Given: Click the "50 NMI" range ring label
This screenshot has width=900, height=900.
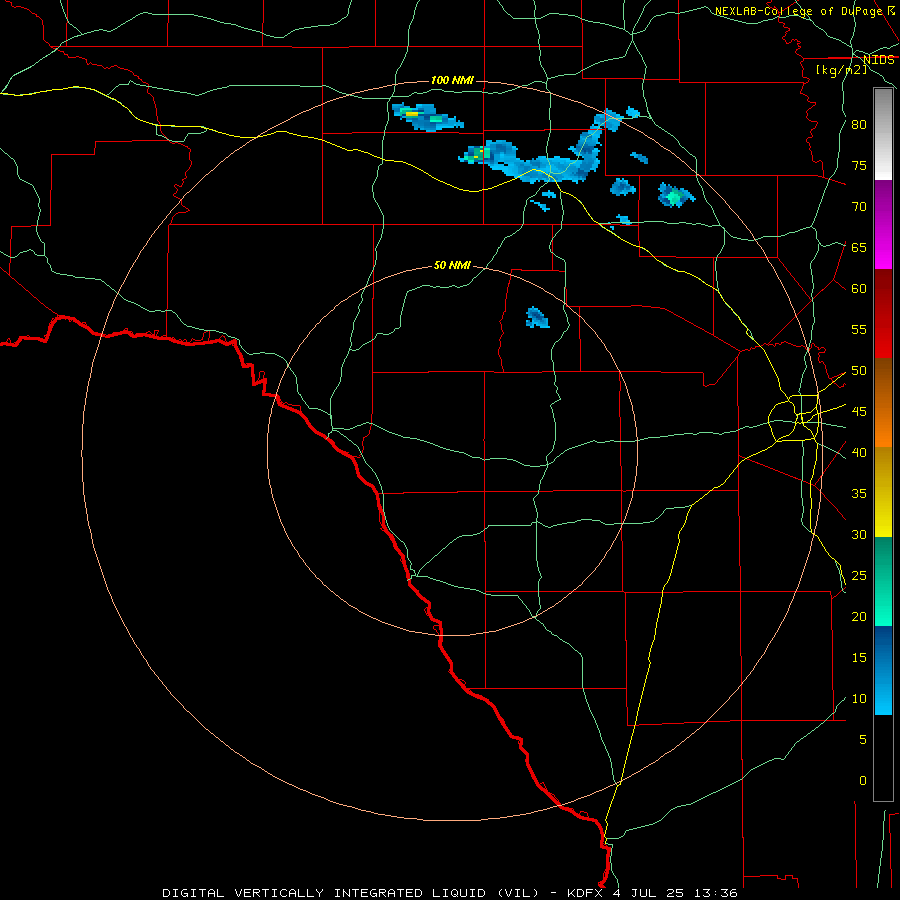Looking at the screenshot, I should (x=452, y=265).
